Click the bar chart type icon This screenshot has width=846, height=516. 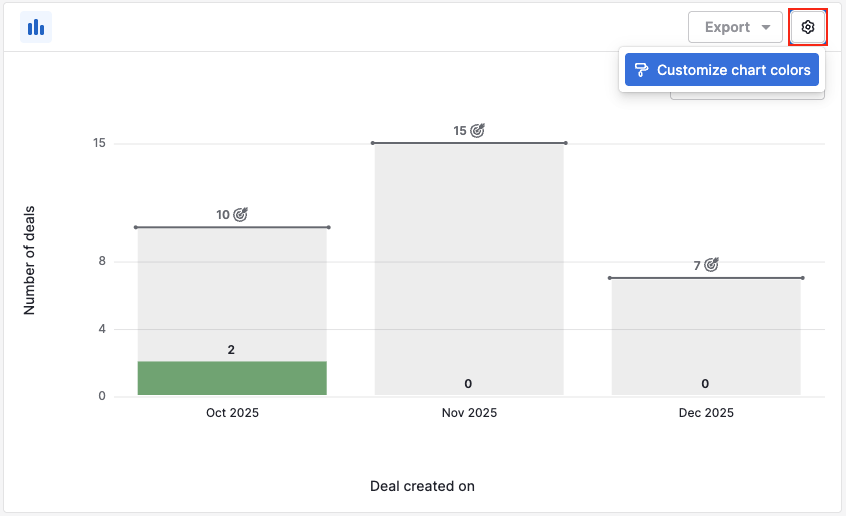point(36,27)
